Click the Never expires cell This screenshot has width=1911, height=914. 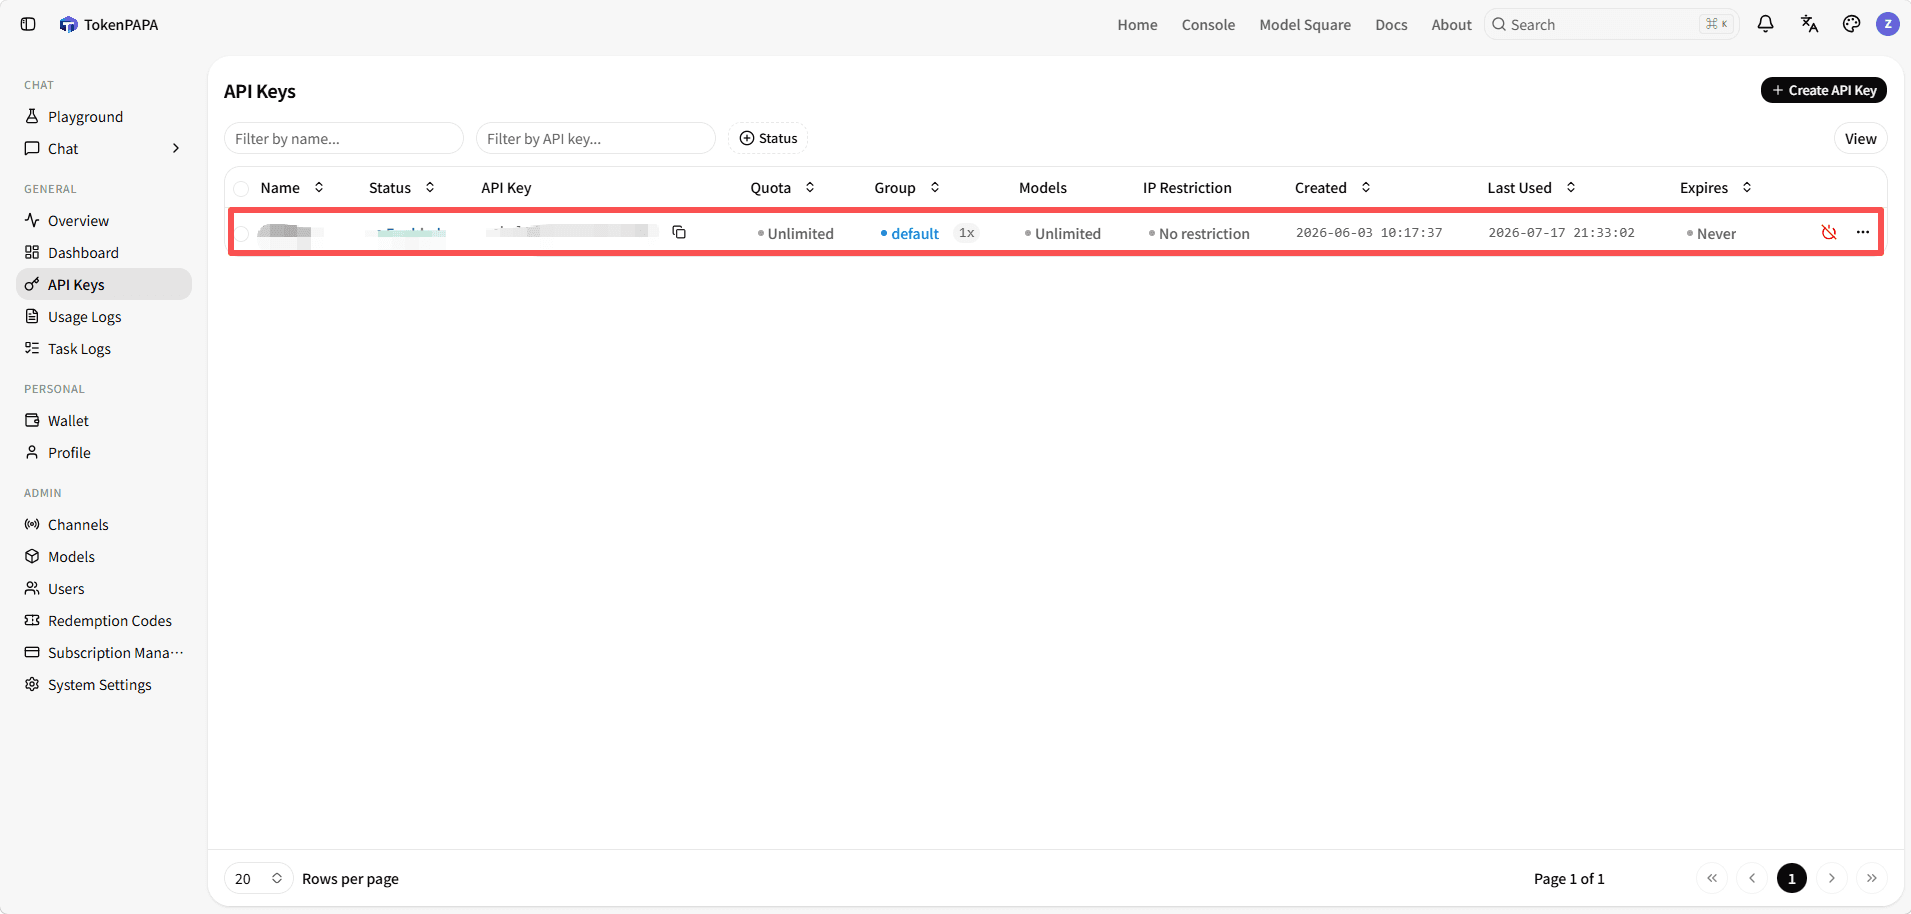click(x=1711, y=233)
